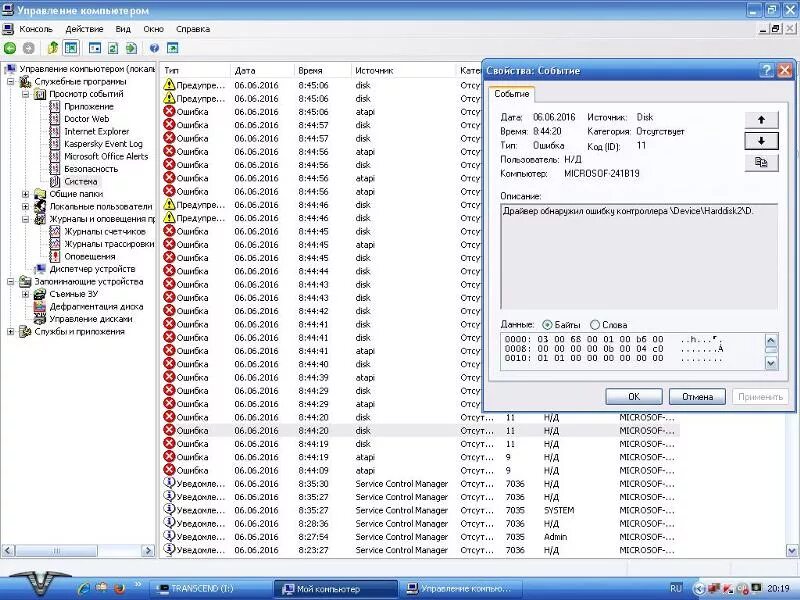Open Дефрагментация диска in the tree
The width and height of the screenshot is (800, 600).
pyautogui.click(x=96, y=307)
